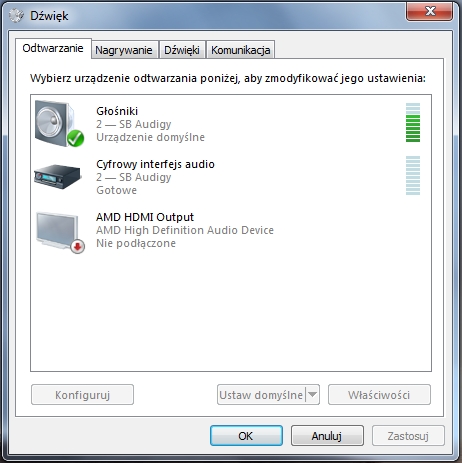Confirm with the OK button
Viewport: 462px width, 463px height.
[x=246, y=436]
